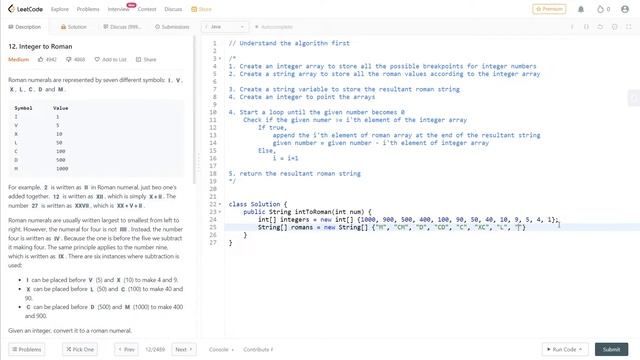Click the streak flame icon
Screen dimensions: 640x360
600,9
